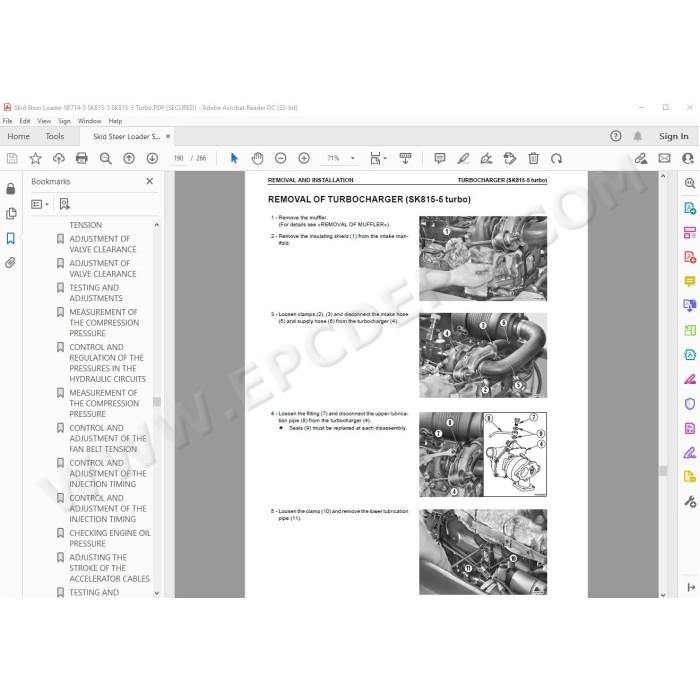
Task: Close the Skid Steer Loader document tab
Action: tap(168, 136)
